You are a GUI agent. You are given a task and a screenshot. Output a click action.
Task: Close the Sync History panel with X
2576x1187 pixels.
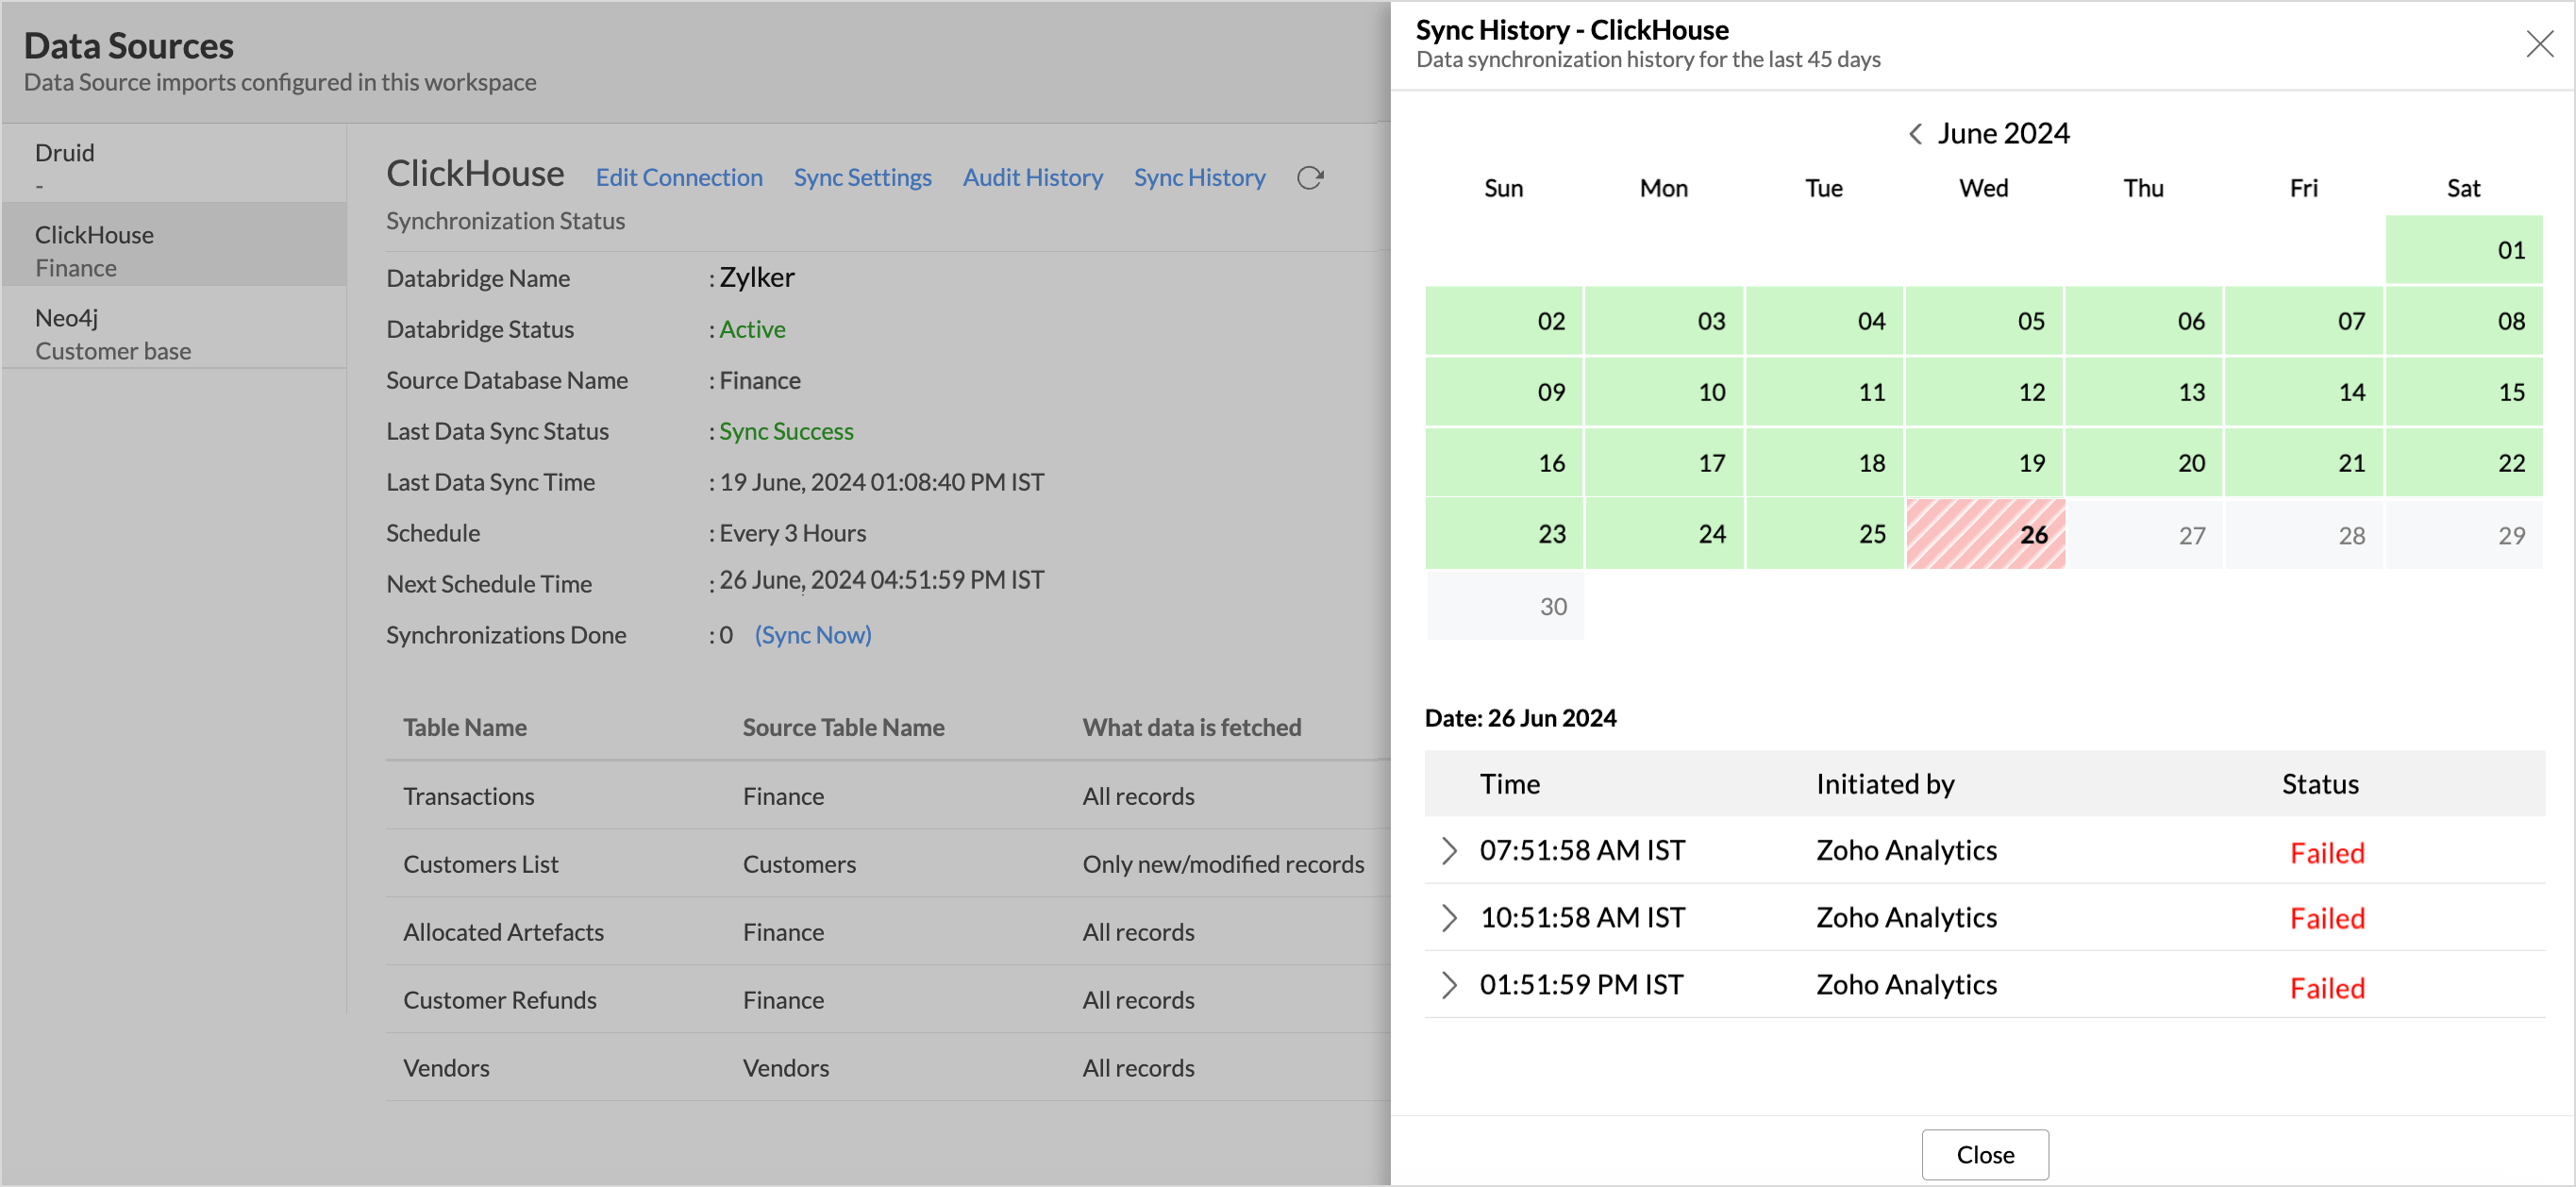[2539, 44]
